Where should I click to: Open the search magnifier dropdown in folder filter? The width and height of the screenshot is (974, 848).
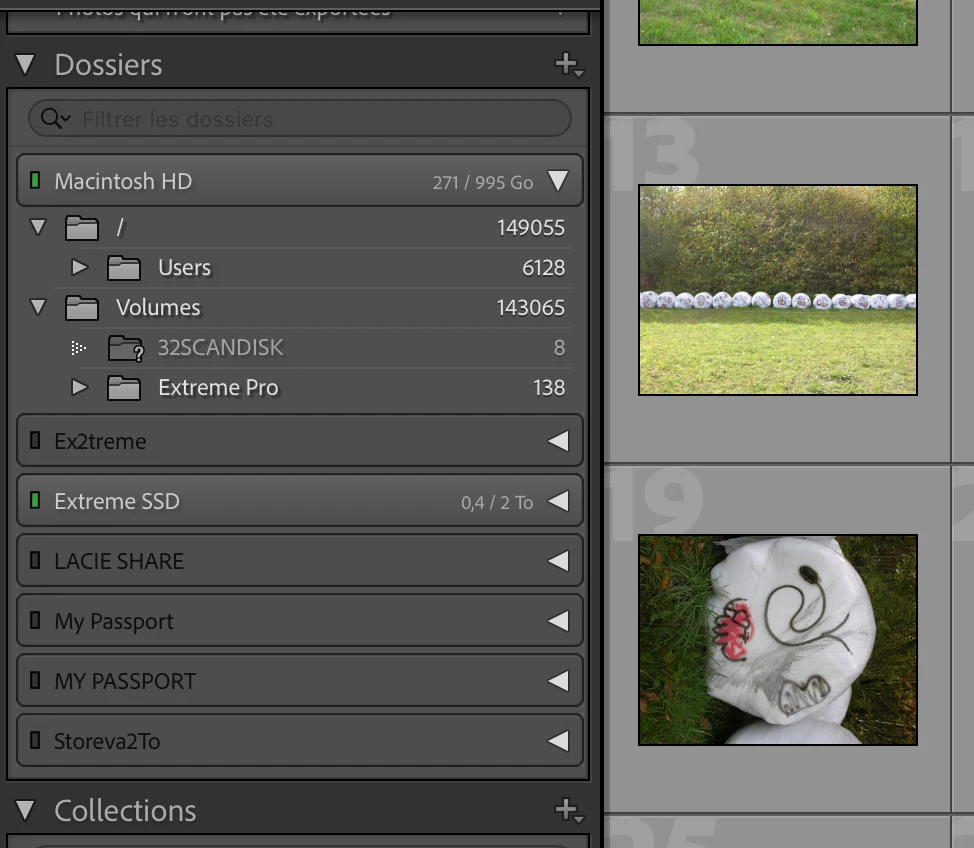[x=55, y=118]
